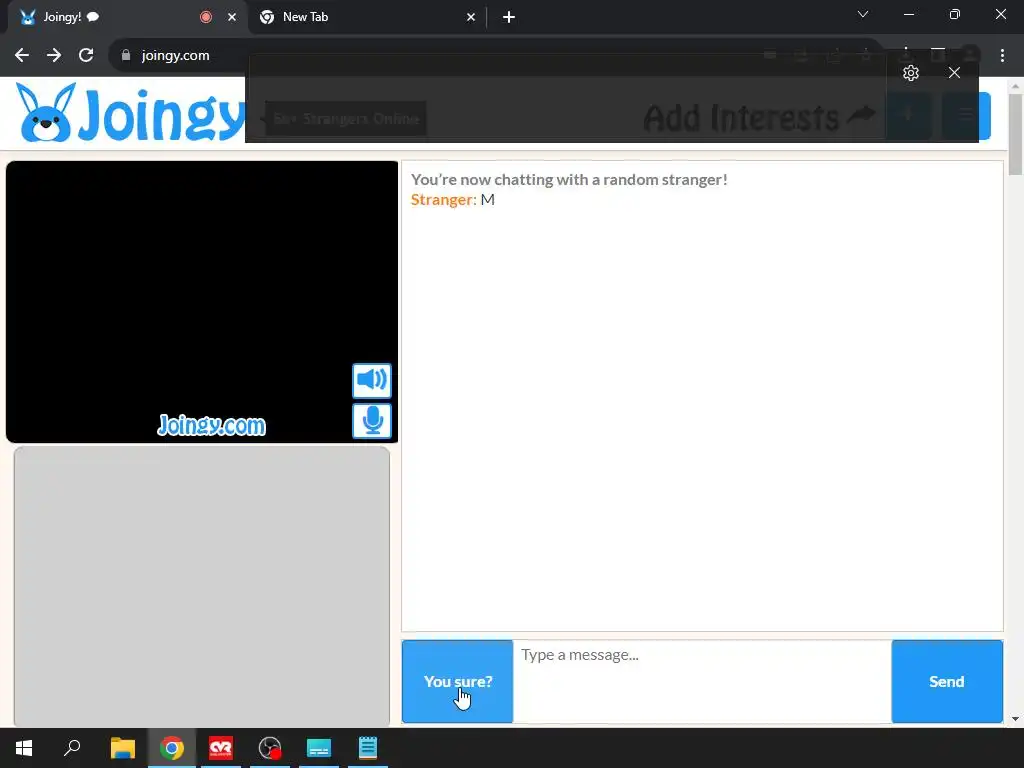Focus the "Type a message..." input
1024x768 pixels.
pyautogui.click(x=702, y=681)
